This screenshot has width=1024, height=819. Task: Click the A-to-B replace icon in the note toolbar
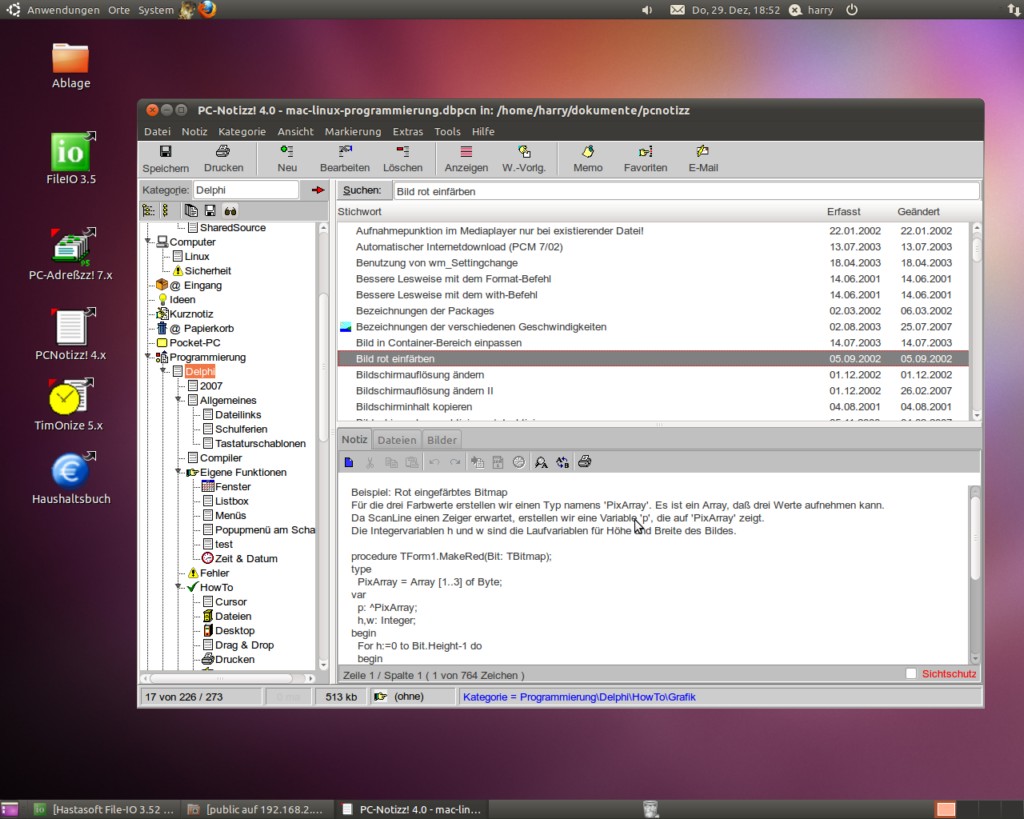[x=562, y=462]
